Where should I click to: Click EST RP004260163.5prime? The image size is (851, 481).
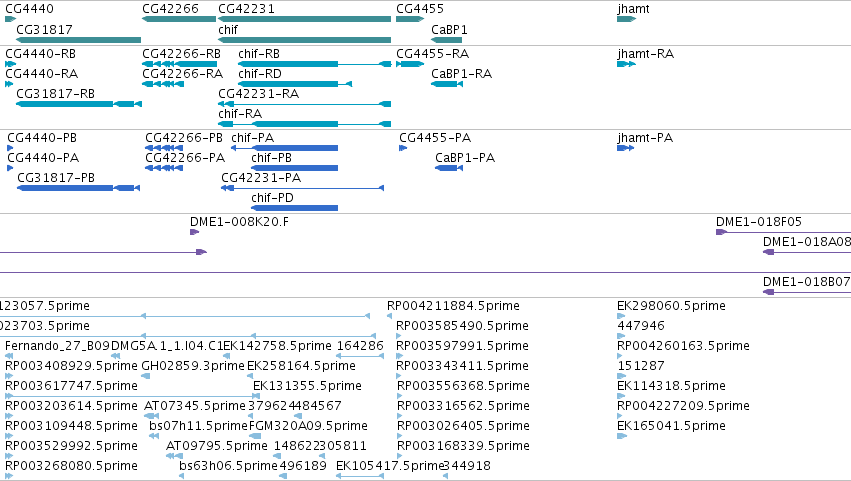pos(683,346)
